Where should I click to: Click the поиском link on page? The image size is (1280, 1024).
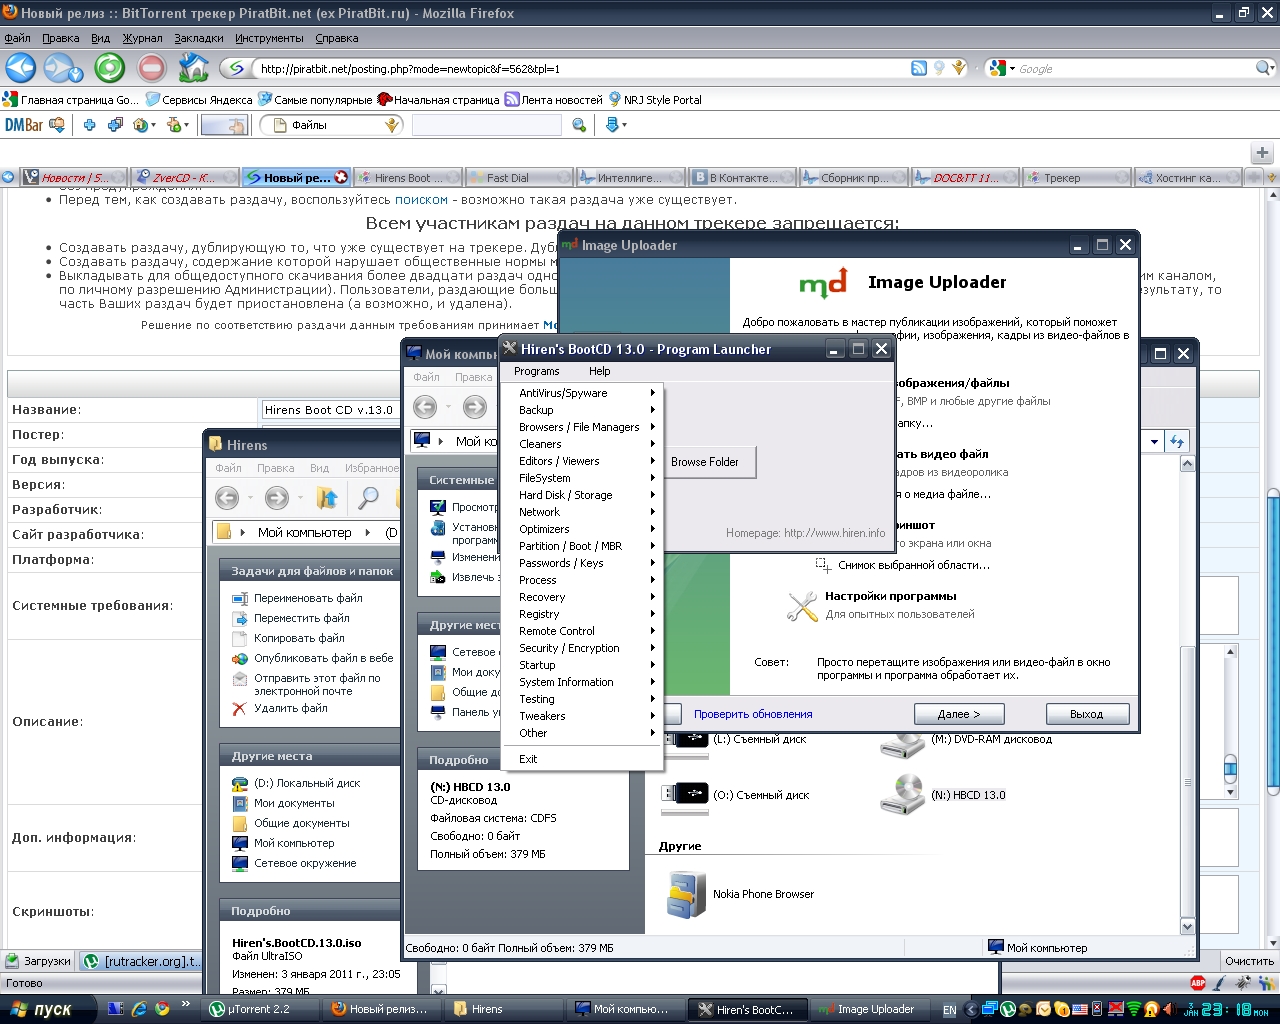421,200
